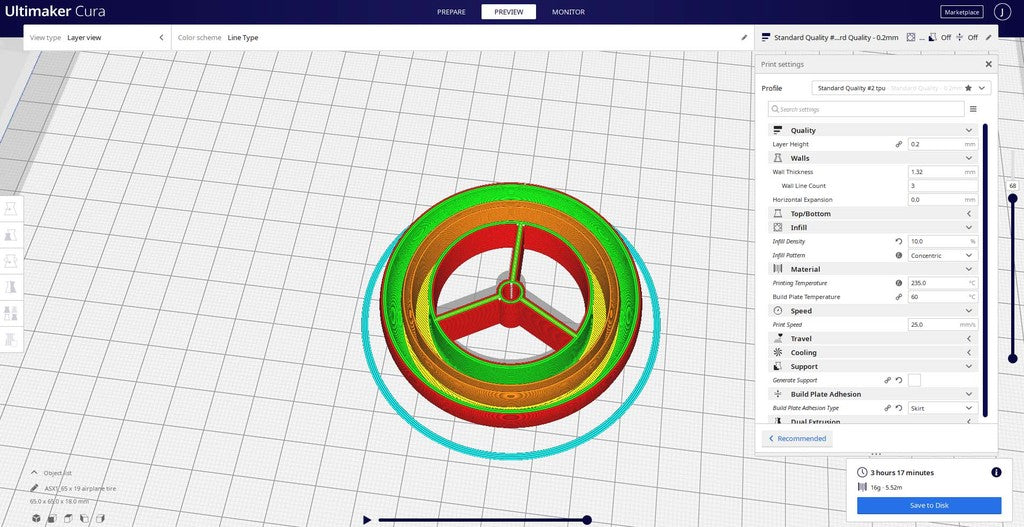
Task: Click the link icon next to Layer Height
Action: pyautogui.click(x=899, y=144)
